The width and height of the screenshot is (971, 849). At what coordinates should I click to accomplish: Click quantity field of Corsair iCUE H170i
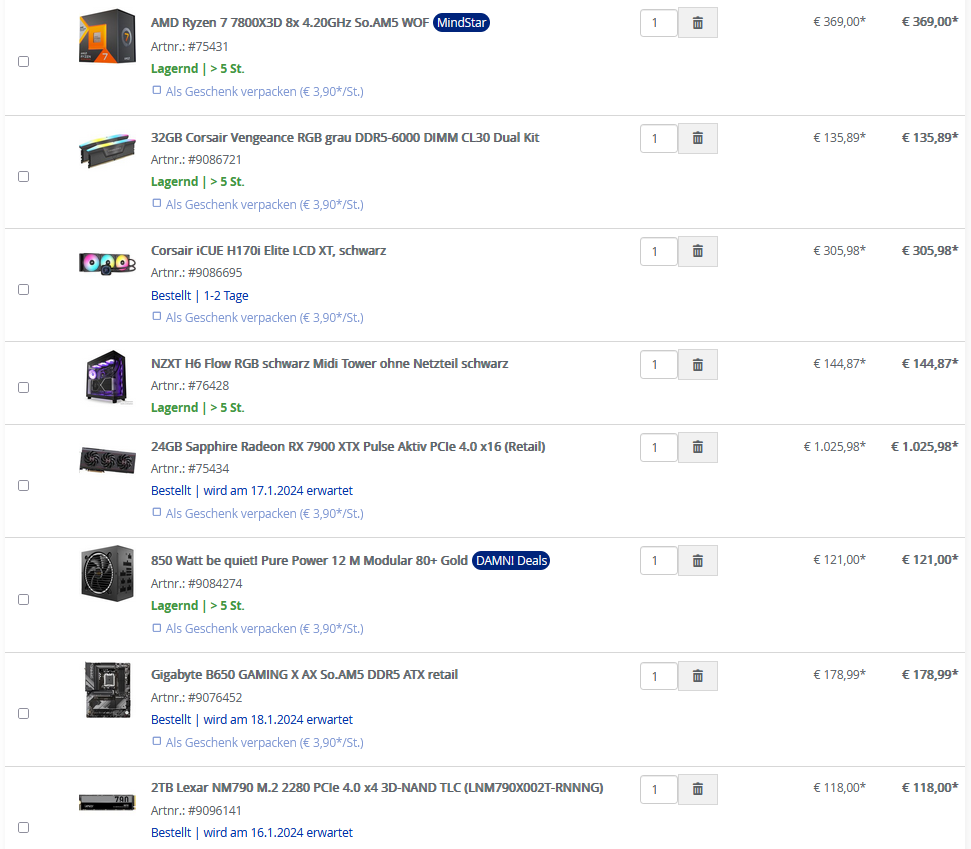tap(659, 251)
